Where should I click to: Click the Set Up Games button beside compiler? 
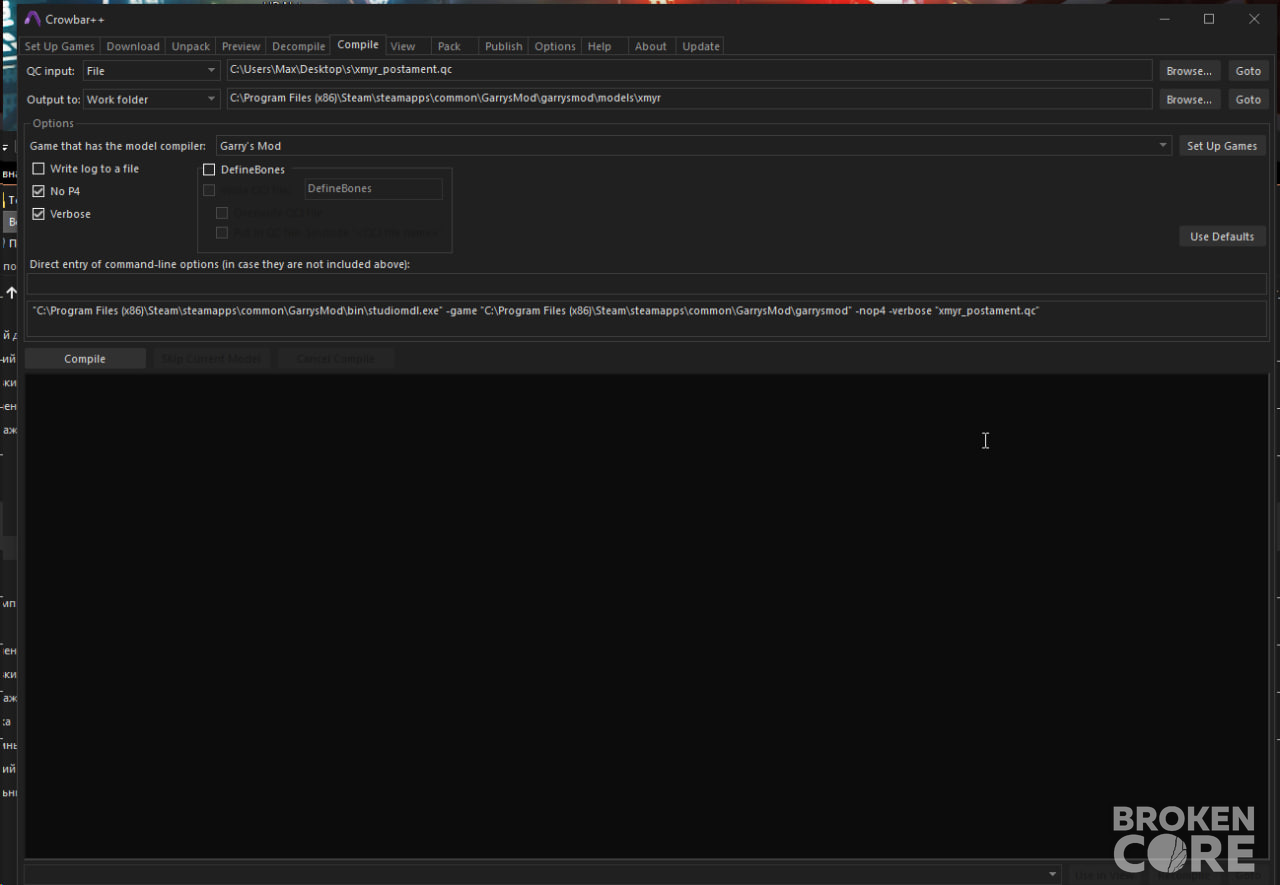point(1222,146)
